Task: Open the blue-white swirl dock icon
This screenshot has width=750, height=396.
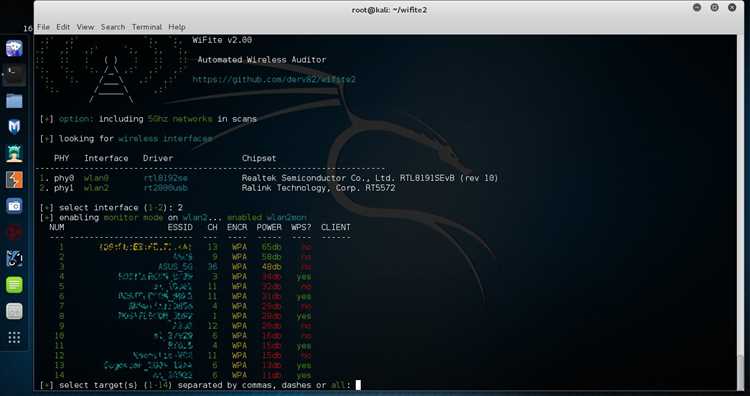Action: tap(14, 259)
